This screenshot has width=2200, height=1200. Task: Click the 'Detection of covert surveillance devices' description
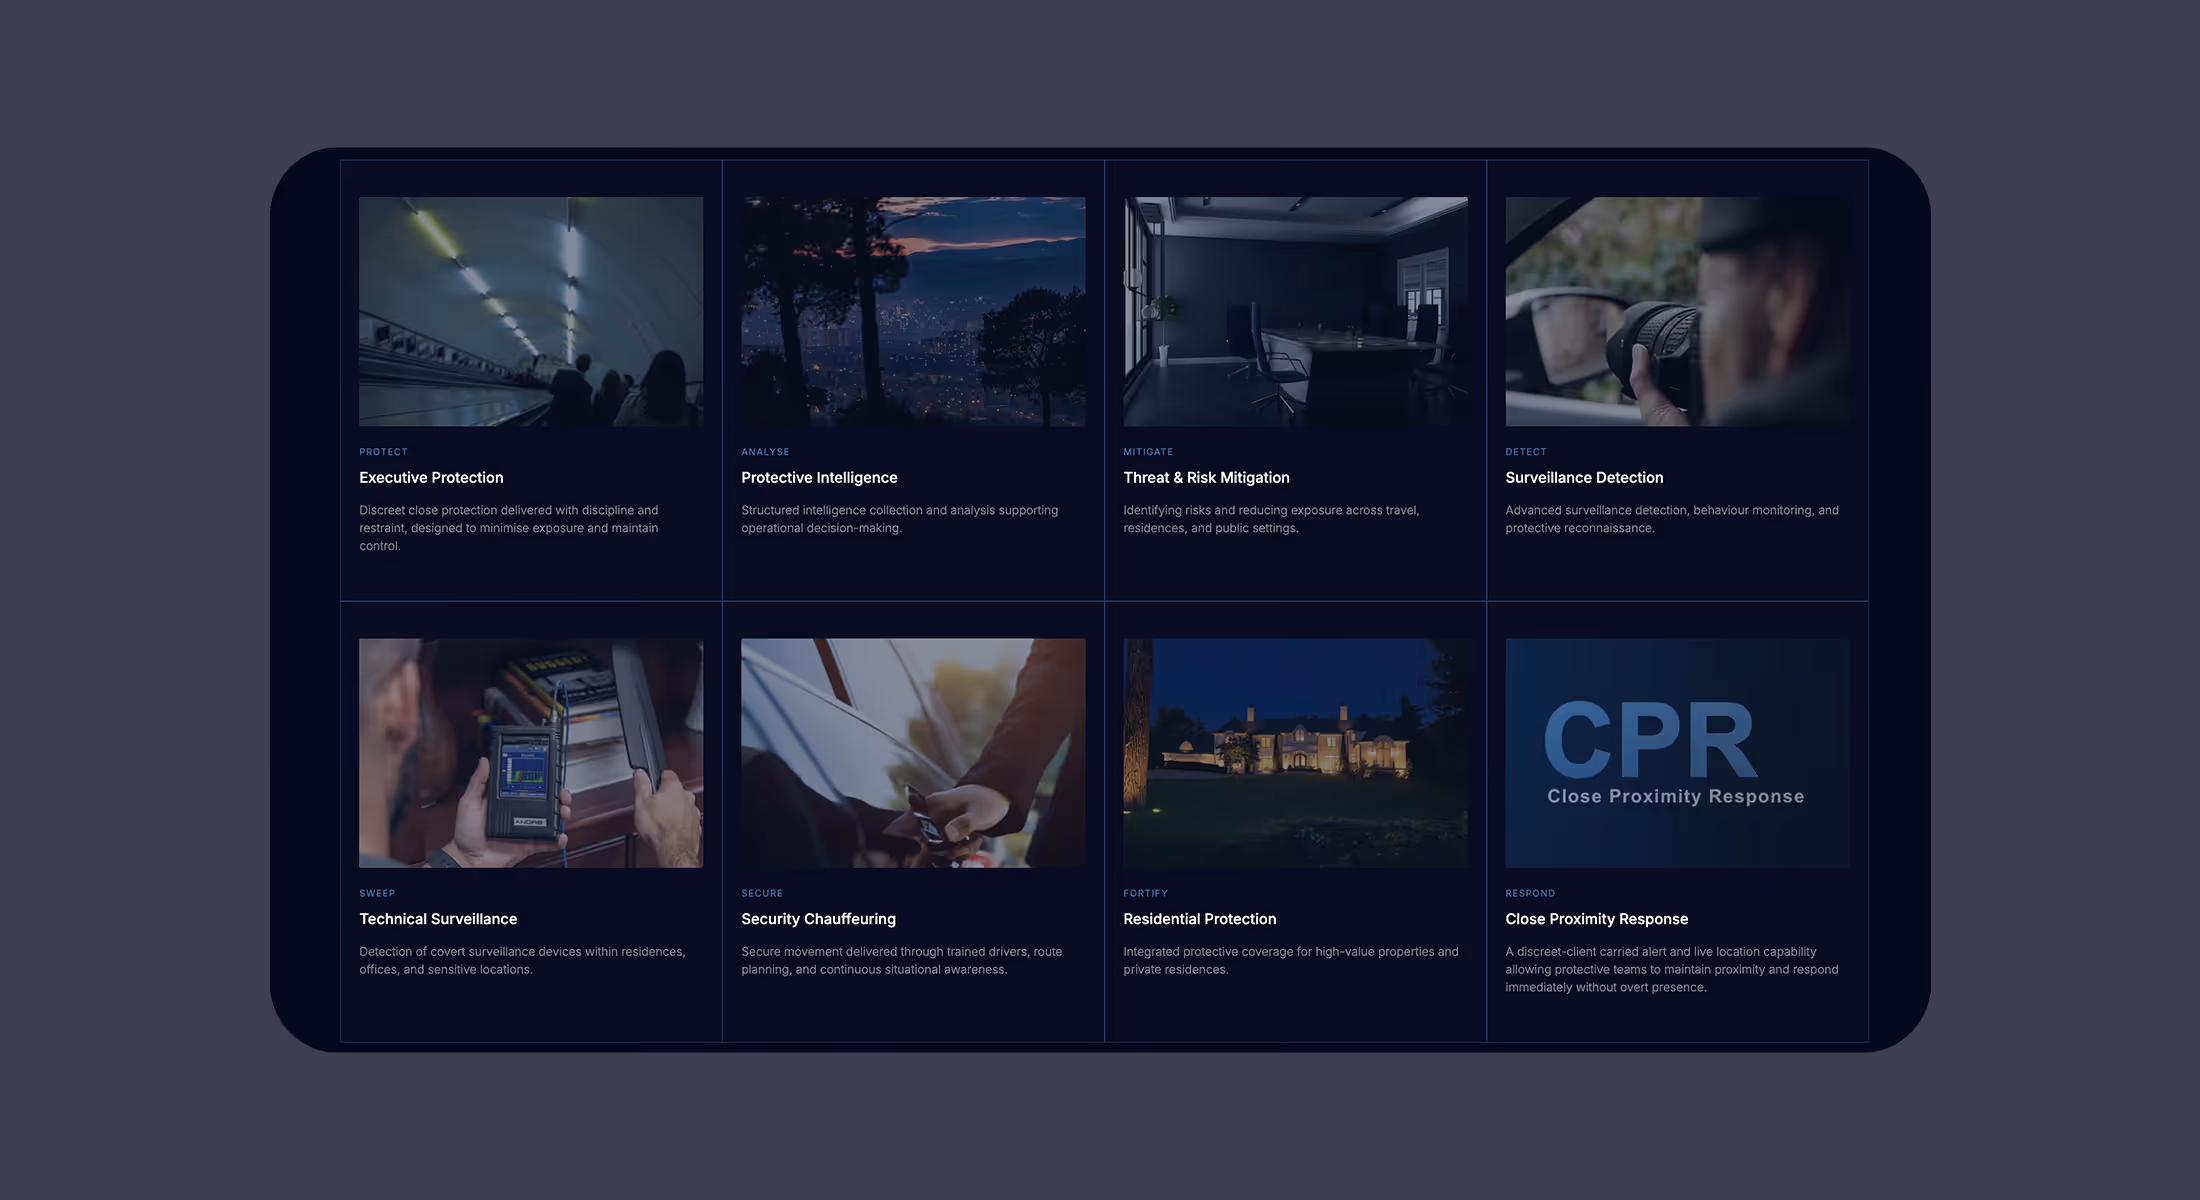tap(522, 960)
